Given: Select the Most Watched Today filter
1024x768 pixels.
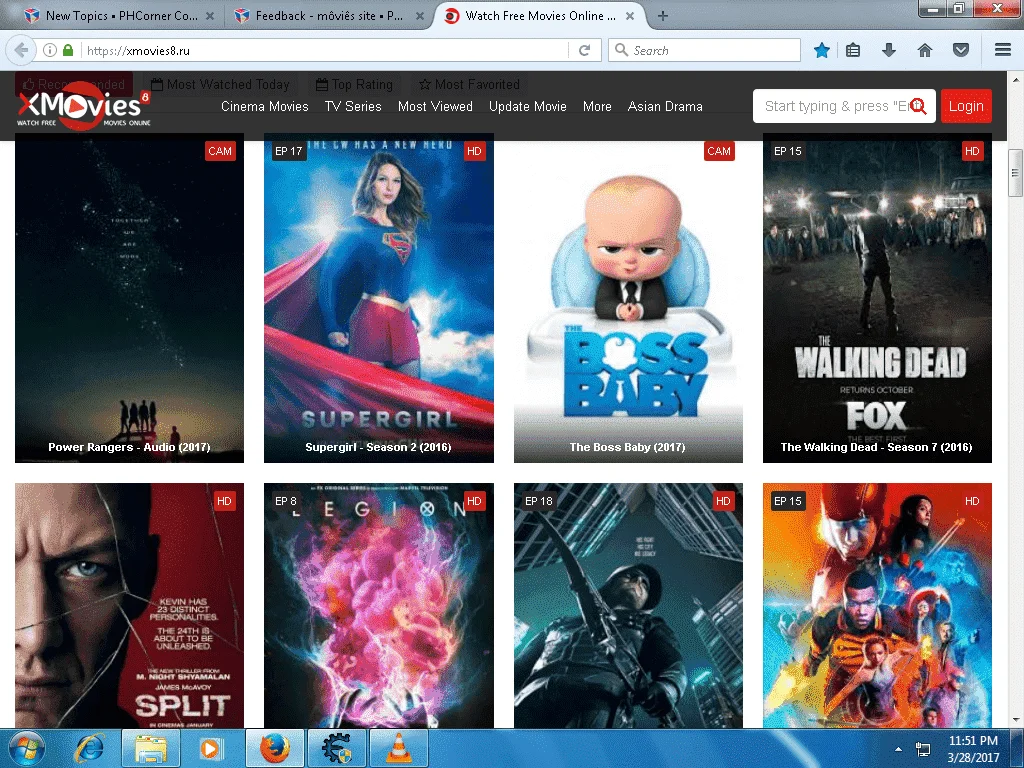Looking at the screenshot, I should click(x=220, y=84).
